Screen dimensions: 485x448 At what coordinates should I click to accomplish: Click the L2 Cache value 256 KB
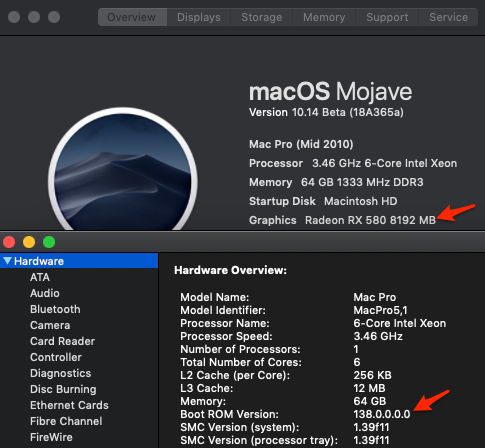372,375
